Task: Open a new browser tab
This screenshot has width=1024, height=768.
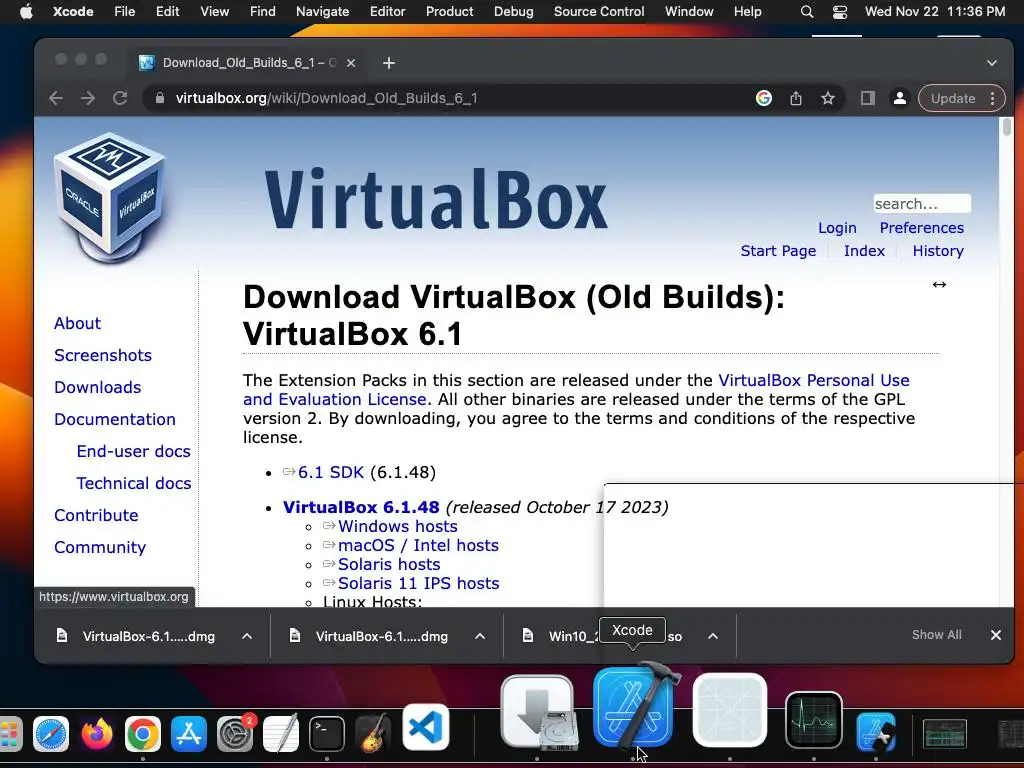Action: pyautogui.click(x=389, y=63)
